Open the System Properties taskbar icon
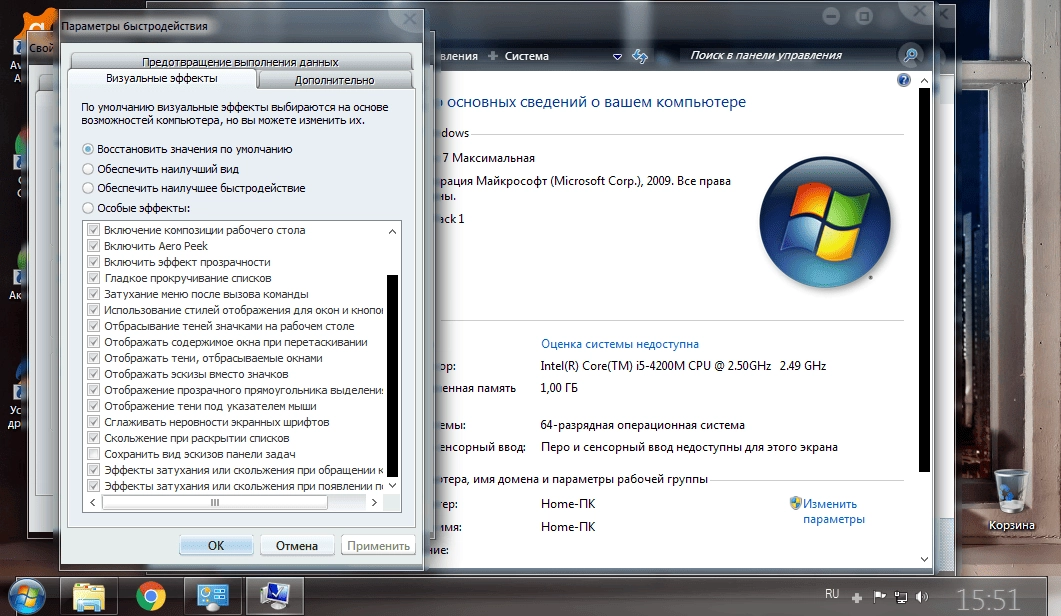The height and width of the screenshot is (616, 1061). point(275,596)
